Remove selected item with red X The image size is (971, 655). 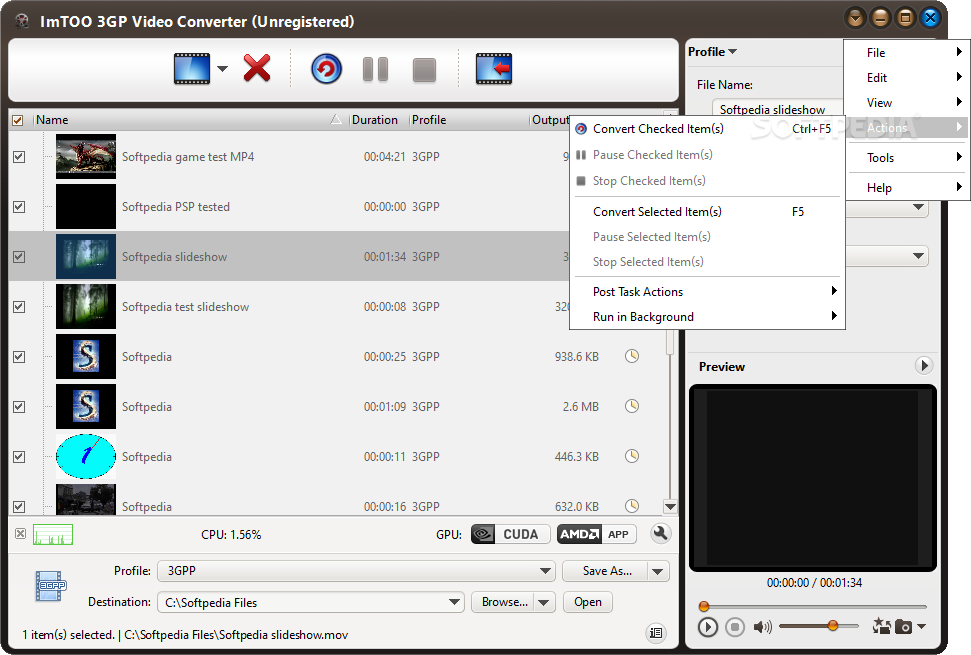coord(256,68)
